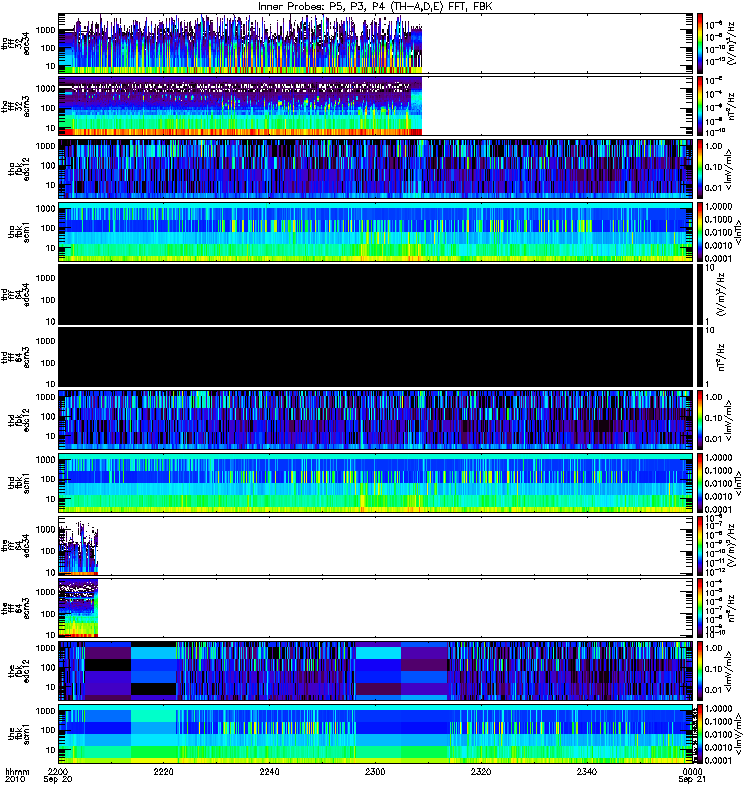The width and height of the screenshot is (750, 800).
Task: Click the '<|nT|>' unit label of tha scm1 panel
Action: pos(737,232)
